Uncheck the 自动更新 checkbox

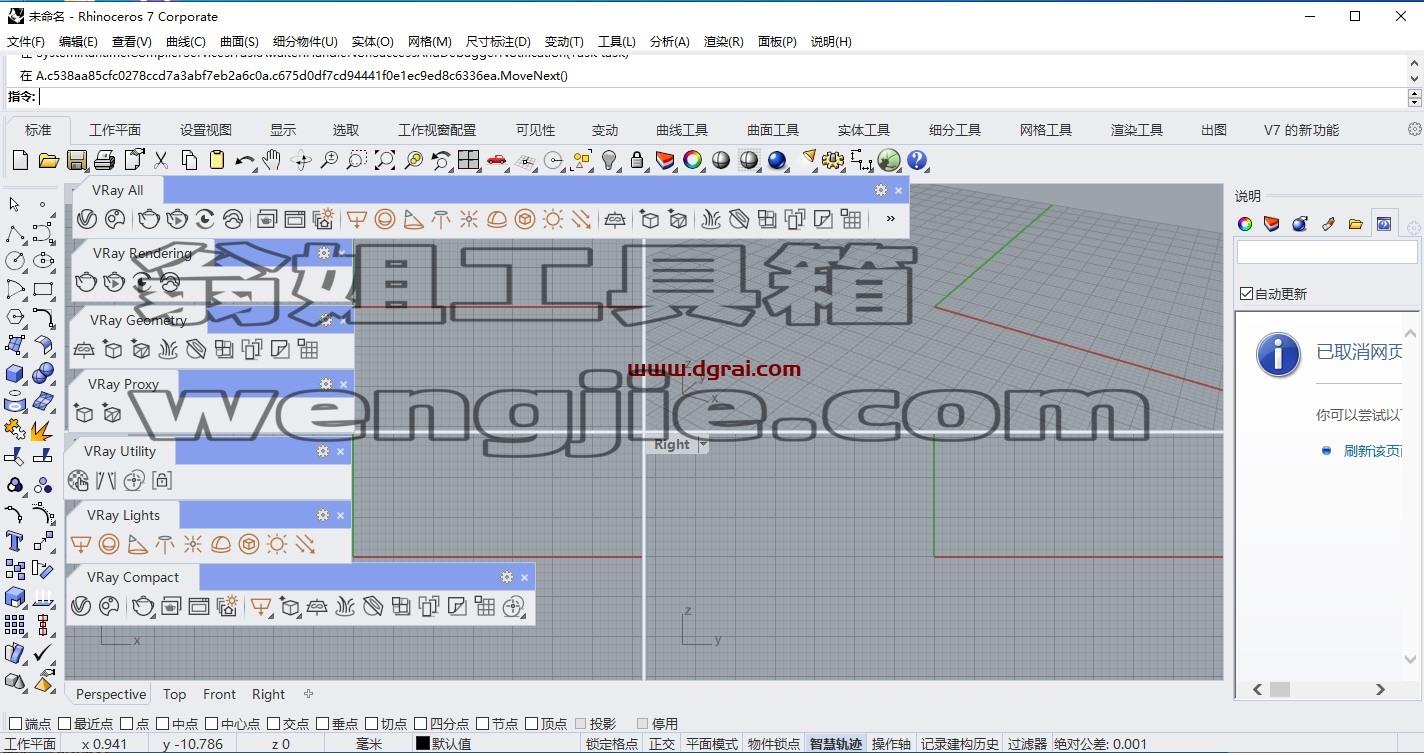point(1246,293)
